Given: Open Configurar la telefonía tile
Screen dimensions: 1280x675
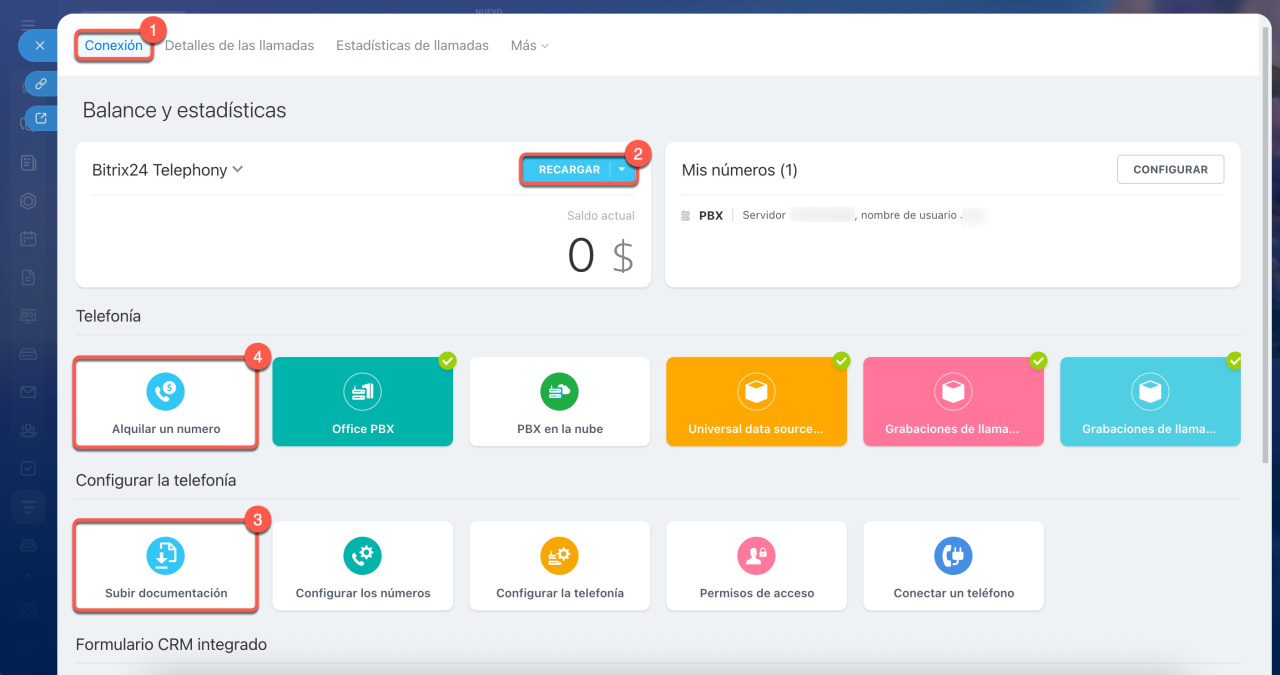Looking at the screenshot, I should pos(559,566).
